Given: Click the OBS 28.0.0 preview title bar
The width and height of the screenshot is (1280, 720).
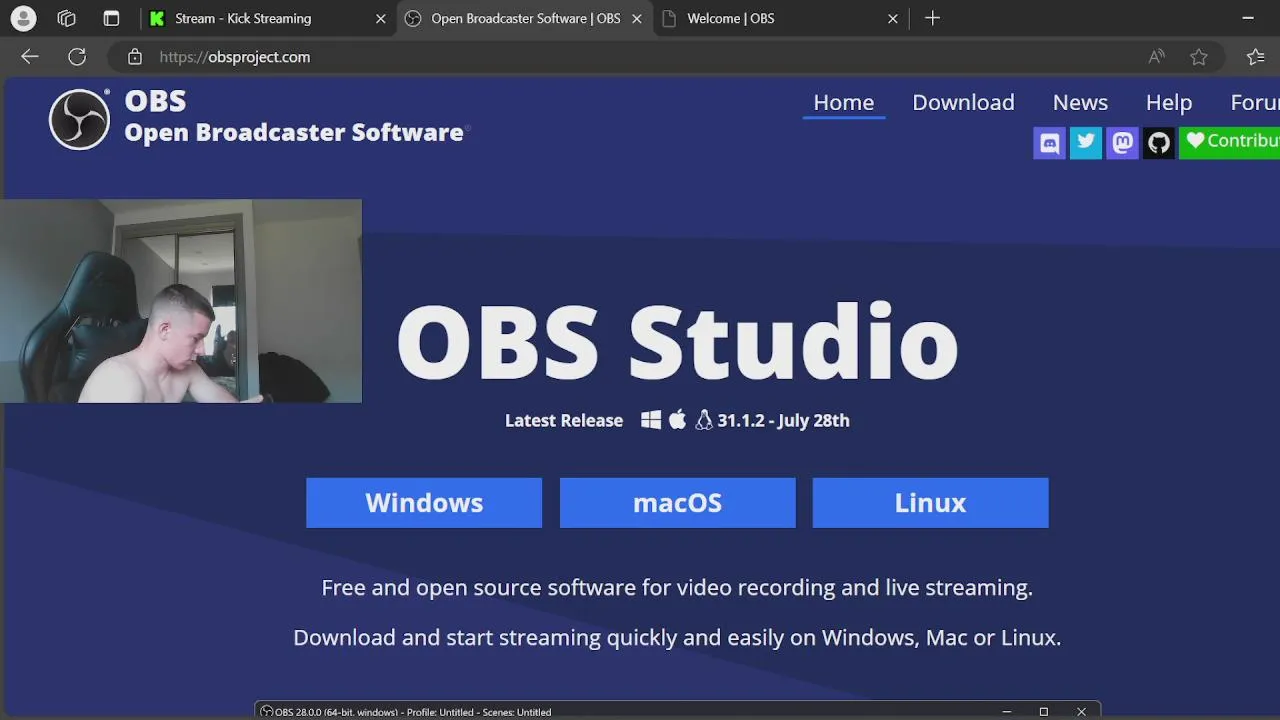Looking at the screenshot, I should point(677,711).
